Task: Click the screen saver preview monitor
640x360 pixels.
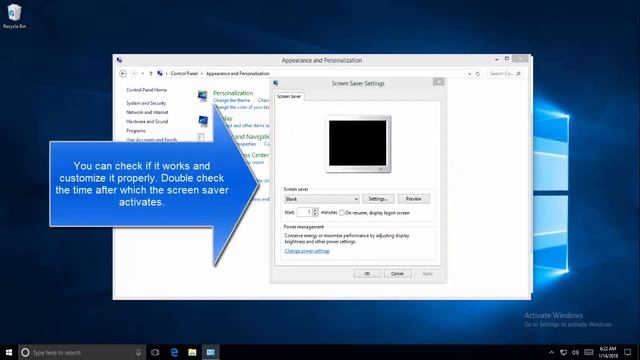Action: [358, 144]
